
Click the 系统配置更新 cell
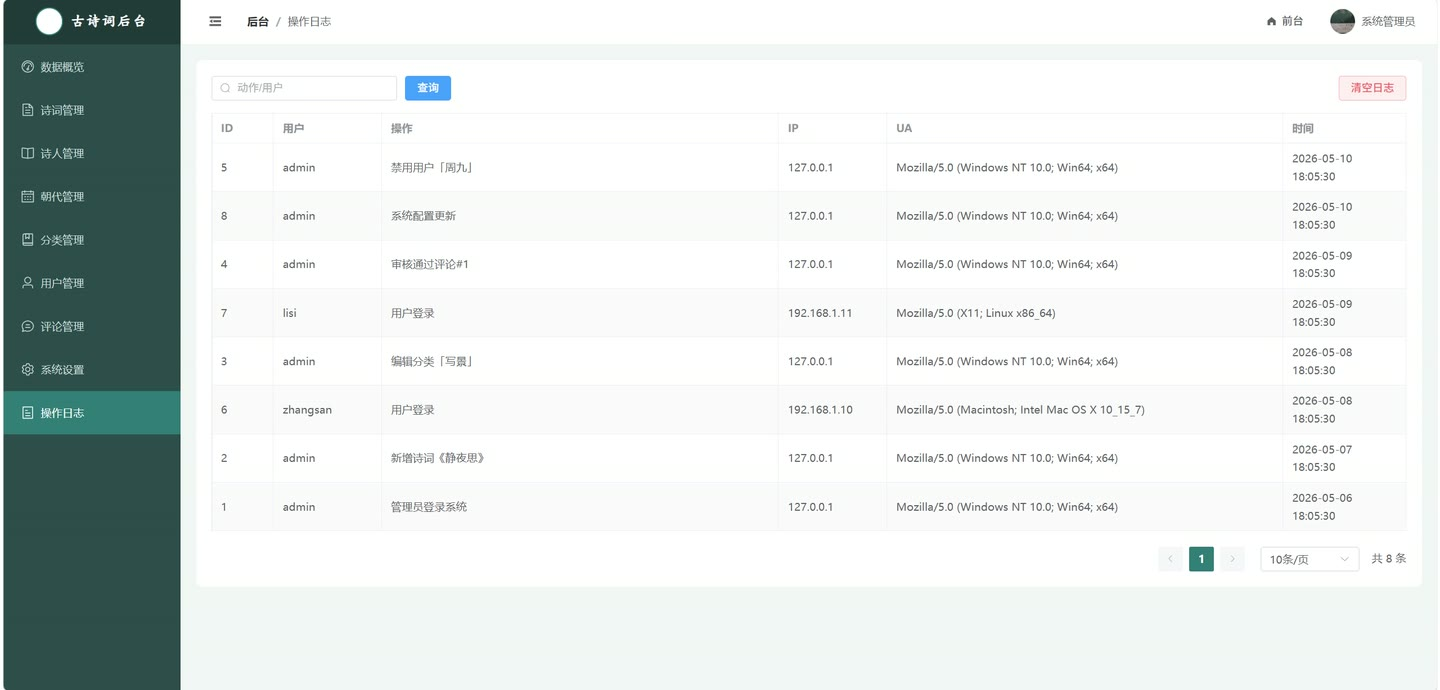(x=580, y=216)
